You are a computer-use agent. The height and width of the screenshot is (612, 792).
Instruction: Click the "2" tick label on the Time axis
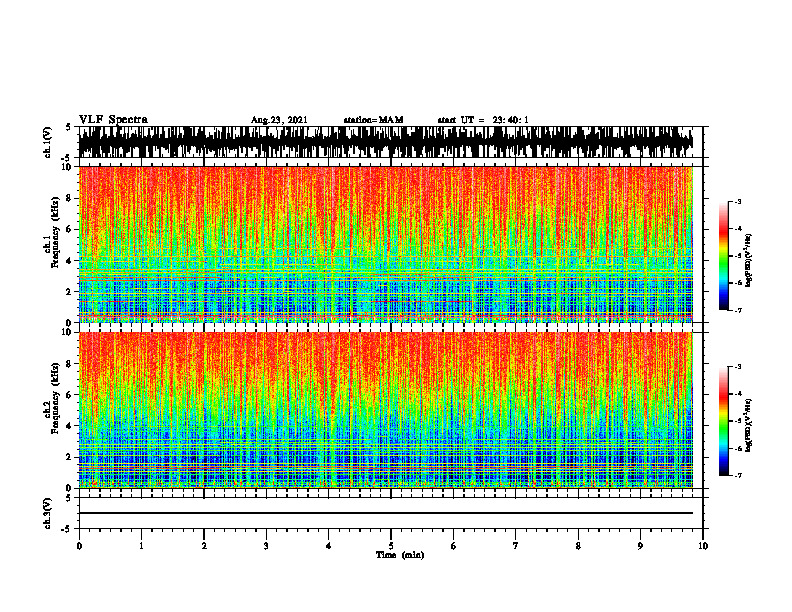[x=204, y=546]
